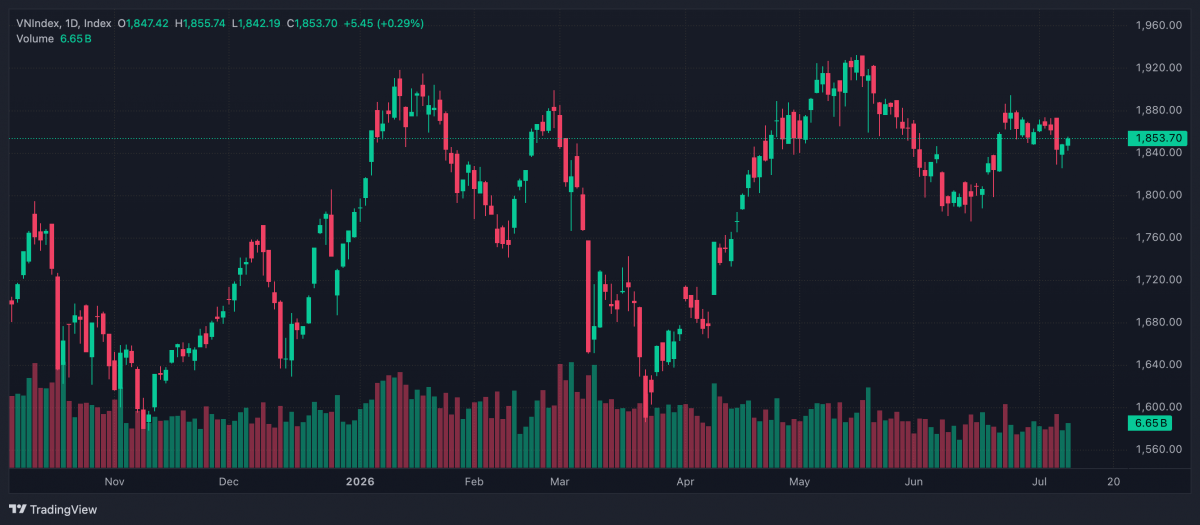Select the VNIndex, 1D, Index symbol title
Viewport: 1200px width, 525px height.
(x=64, y=22)
